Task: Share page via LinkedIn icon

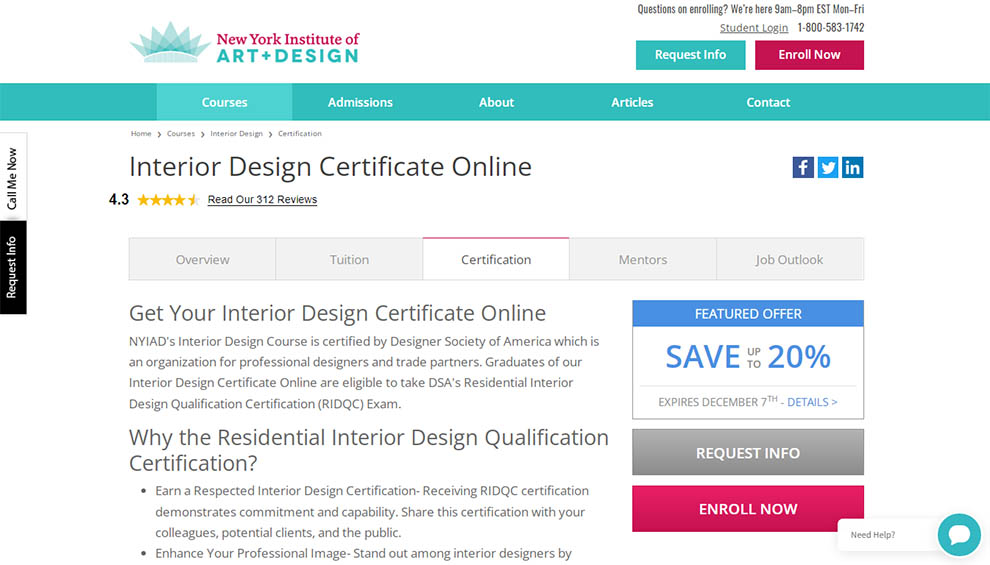Action: (852, 167)
